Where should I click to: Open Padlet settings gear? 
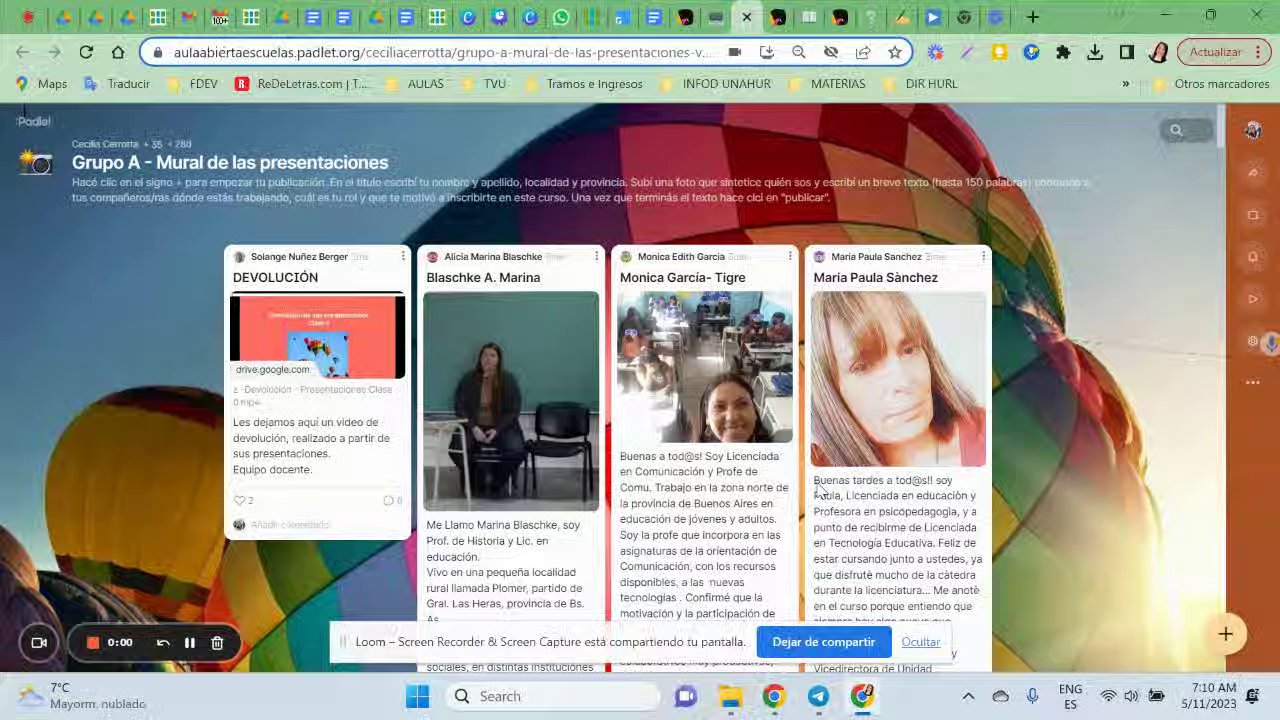1253,342
